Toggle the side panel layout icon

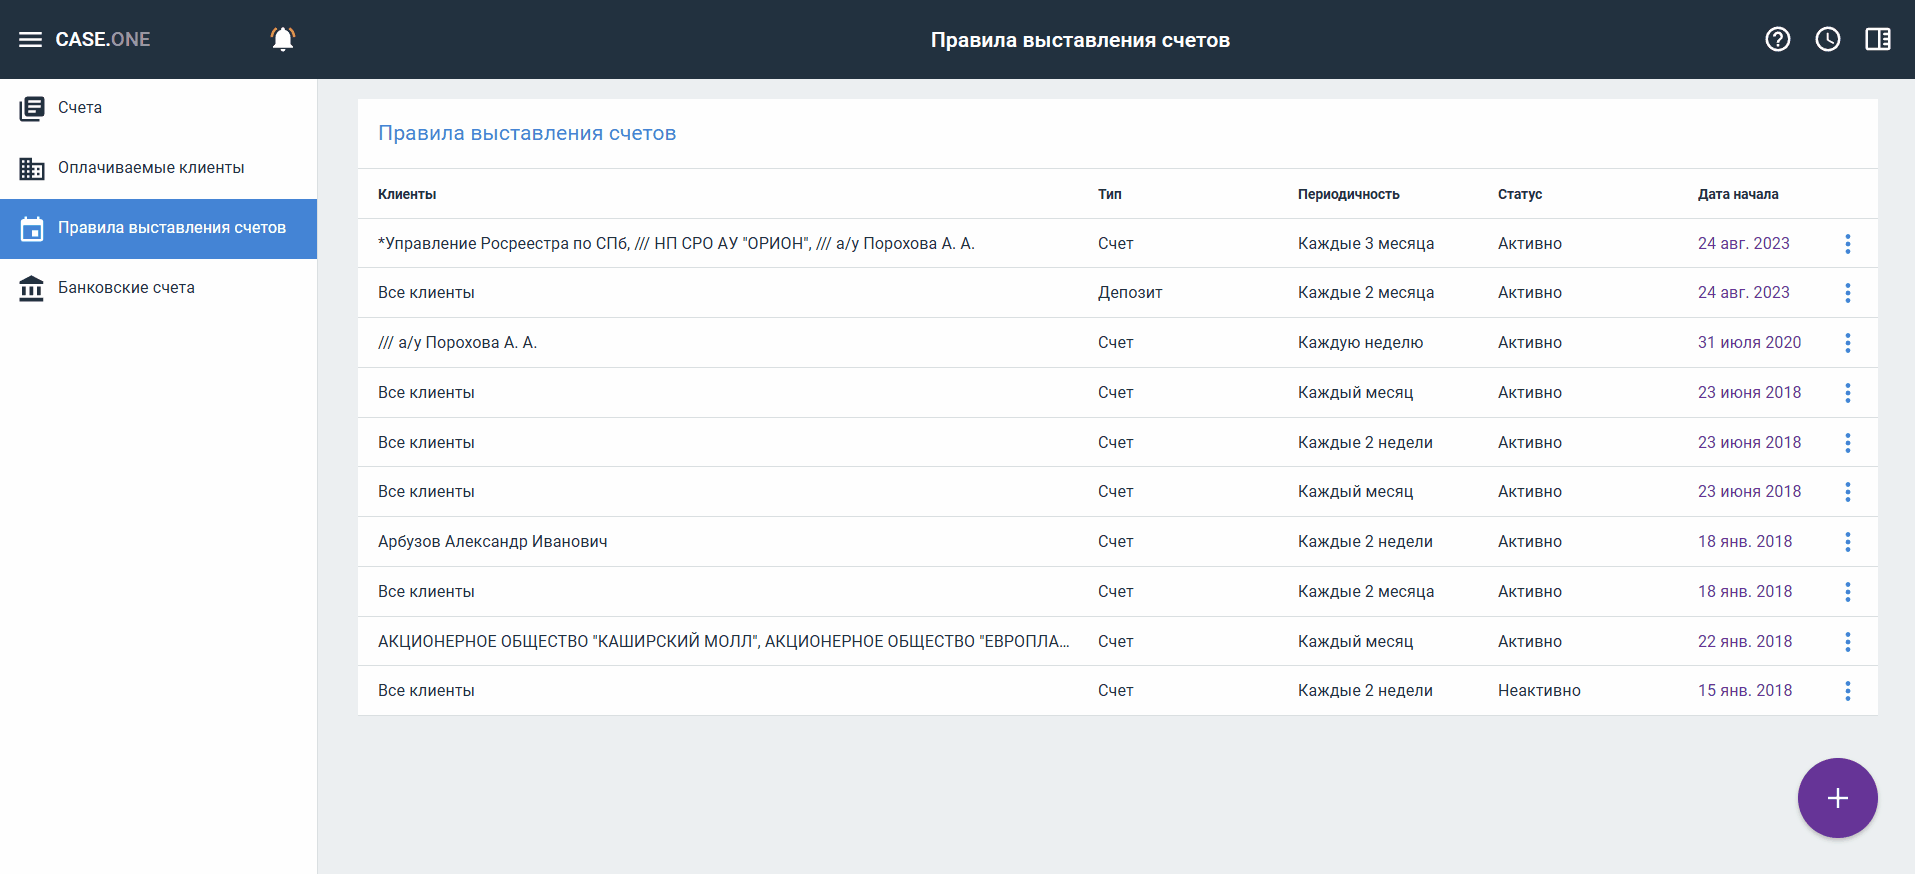click(x=1877, y=39)
